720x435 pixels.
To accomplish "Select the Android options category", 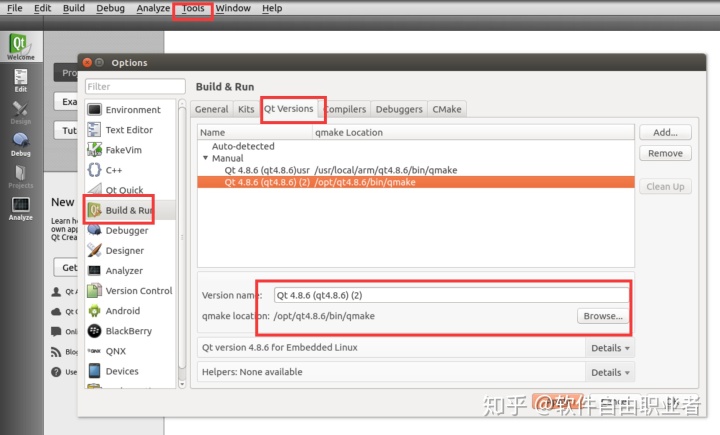I will tap(130, 311).
